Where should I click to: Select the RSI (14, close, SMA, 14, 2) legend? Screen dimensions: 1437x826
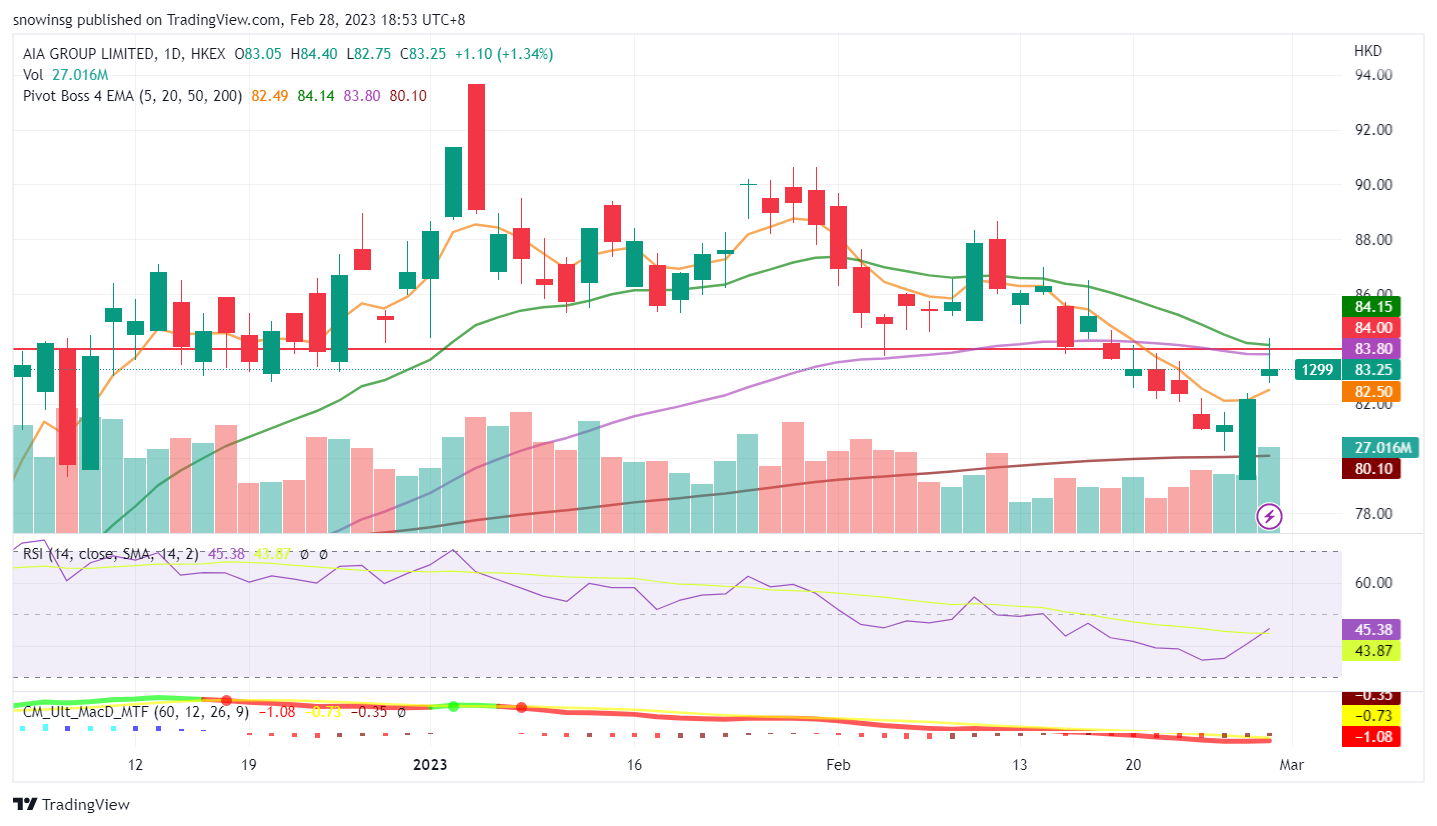[x=110, y=553]
